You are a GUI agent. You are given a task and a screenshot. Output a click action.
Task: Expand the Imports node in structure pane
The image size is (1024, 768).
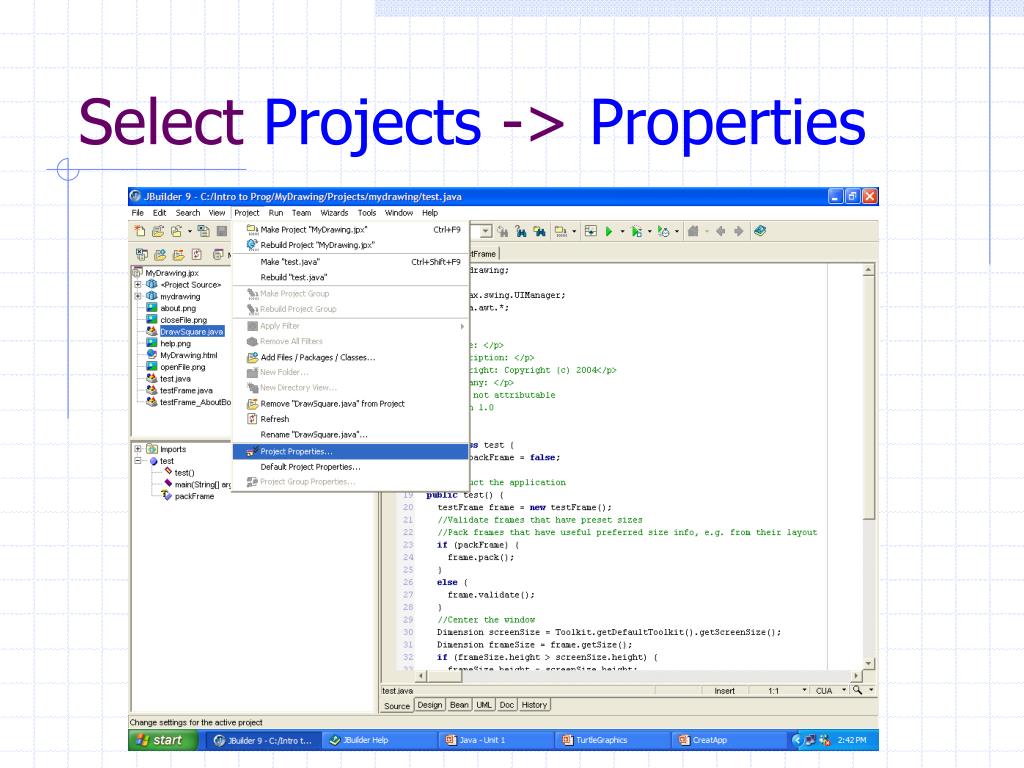tap(138, 449)
